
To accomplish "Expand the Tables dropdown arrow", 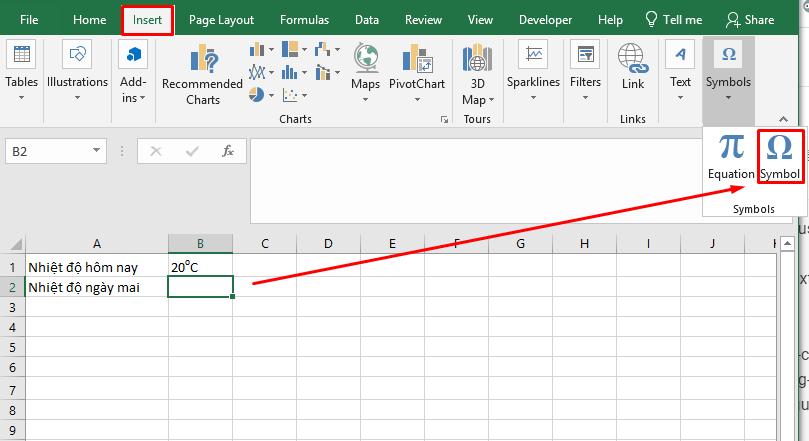I will pyautogui.click(x=21, y=97).
